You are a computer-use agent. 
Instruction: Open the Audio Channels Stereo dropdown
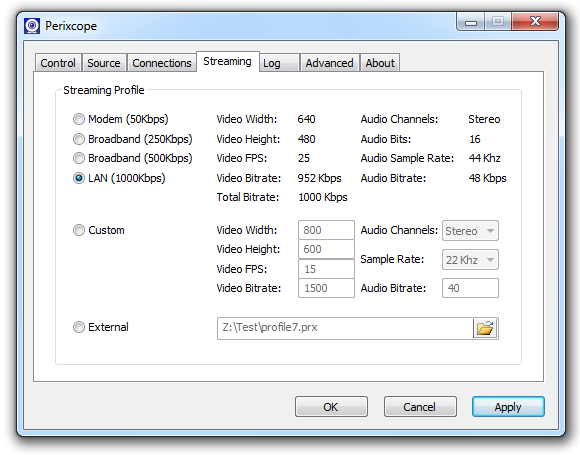[x=470, y=231]
